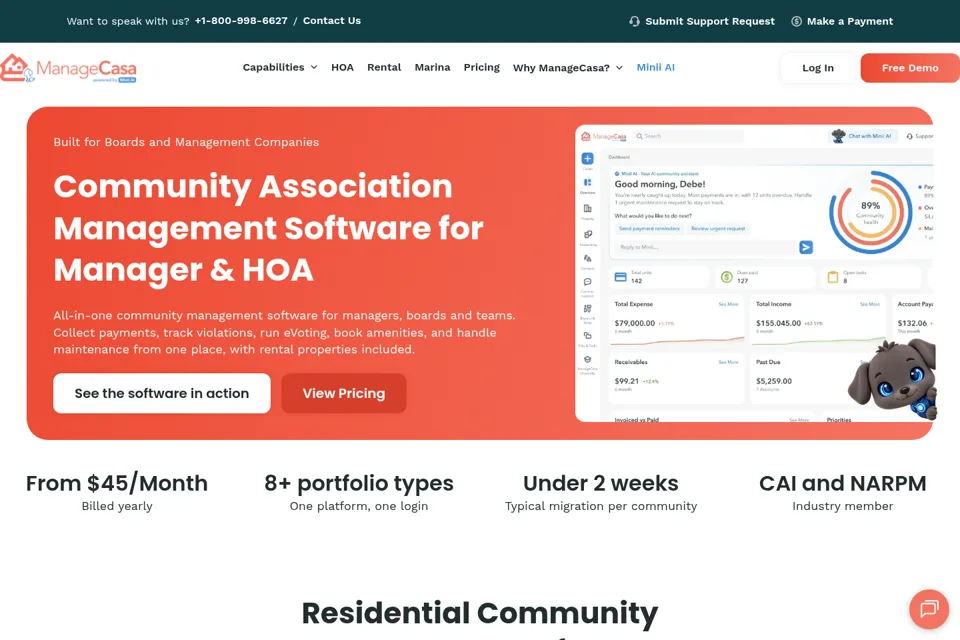The image size is (960, 640).
Task: Click Built for Boards and Management Companies text
Action: click(186, 142)
